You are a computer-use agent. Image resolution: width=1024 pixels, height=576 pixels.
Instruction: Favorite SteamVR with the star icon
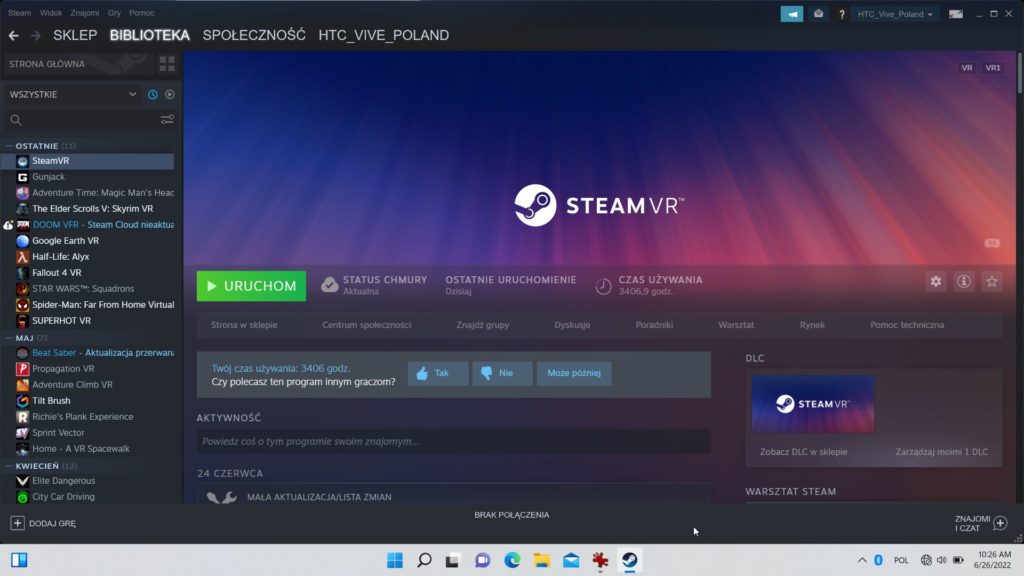click(x=991, y=281)
